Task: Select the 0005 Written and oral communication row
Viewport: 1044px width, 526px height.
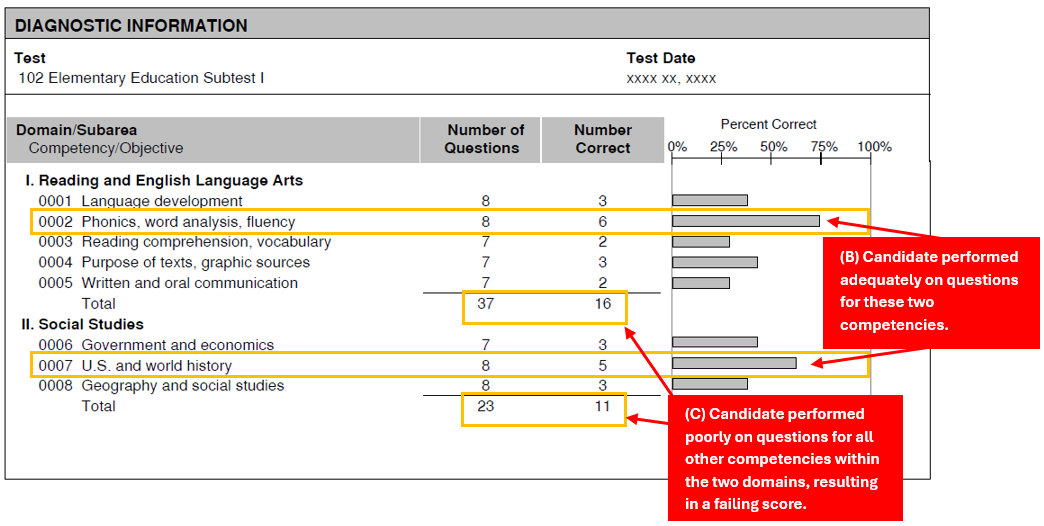Action: [x=168, y=283]
